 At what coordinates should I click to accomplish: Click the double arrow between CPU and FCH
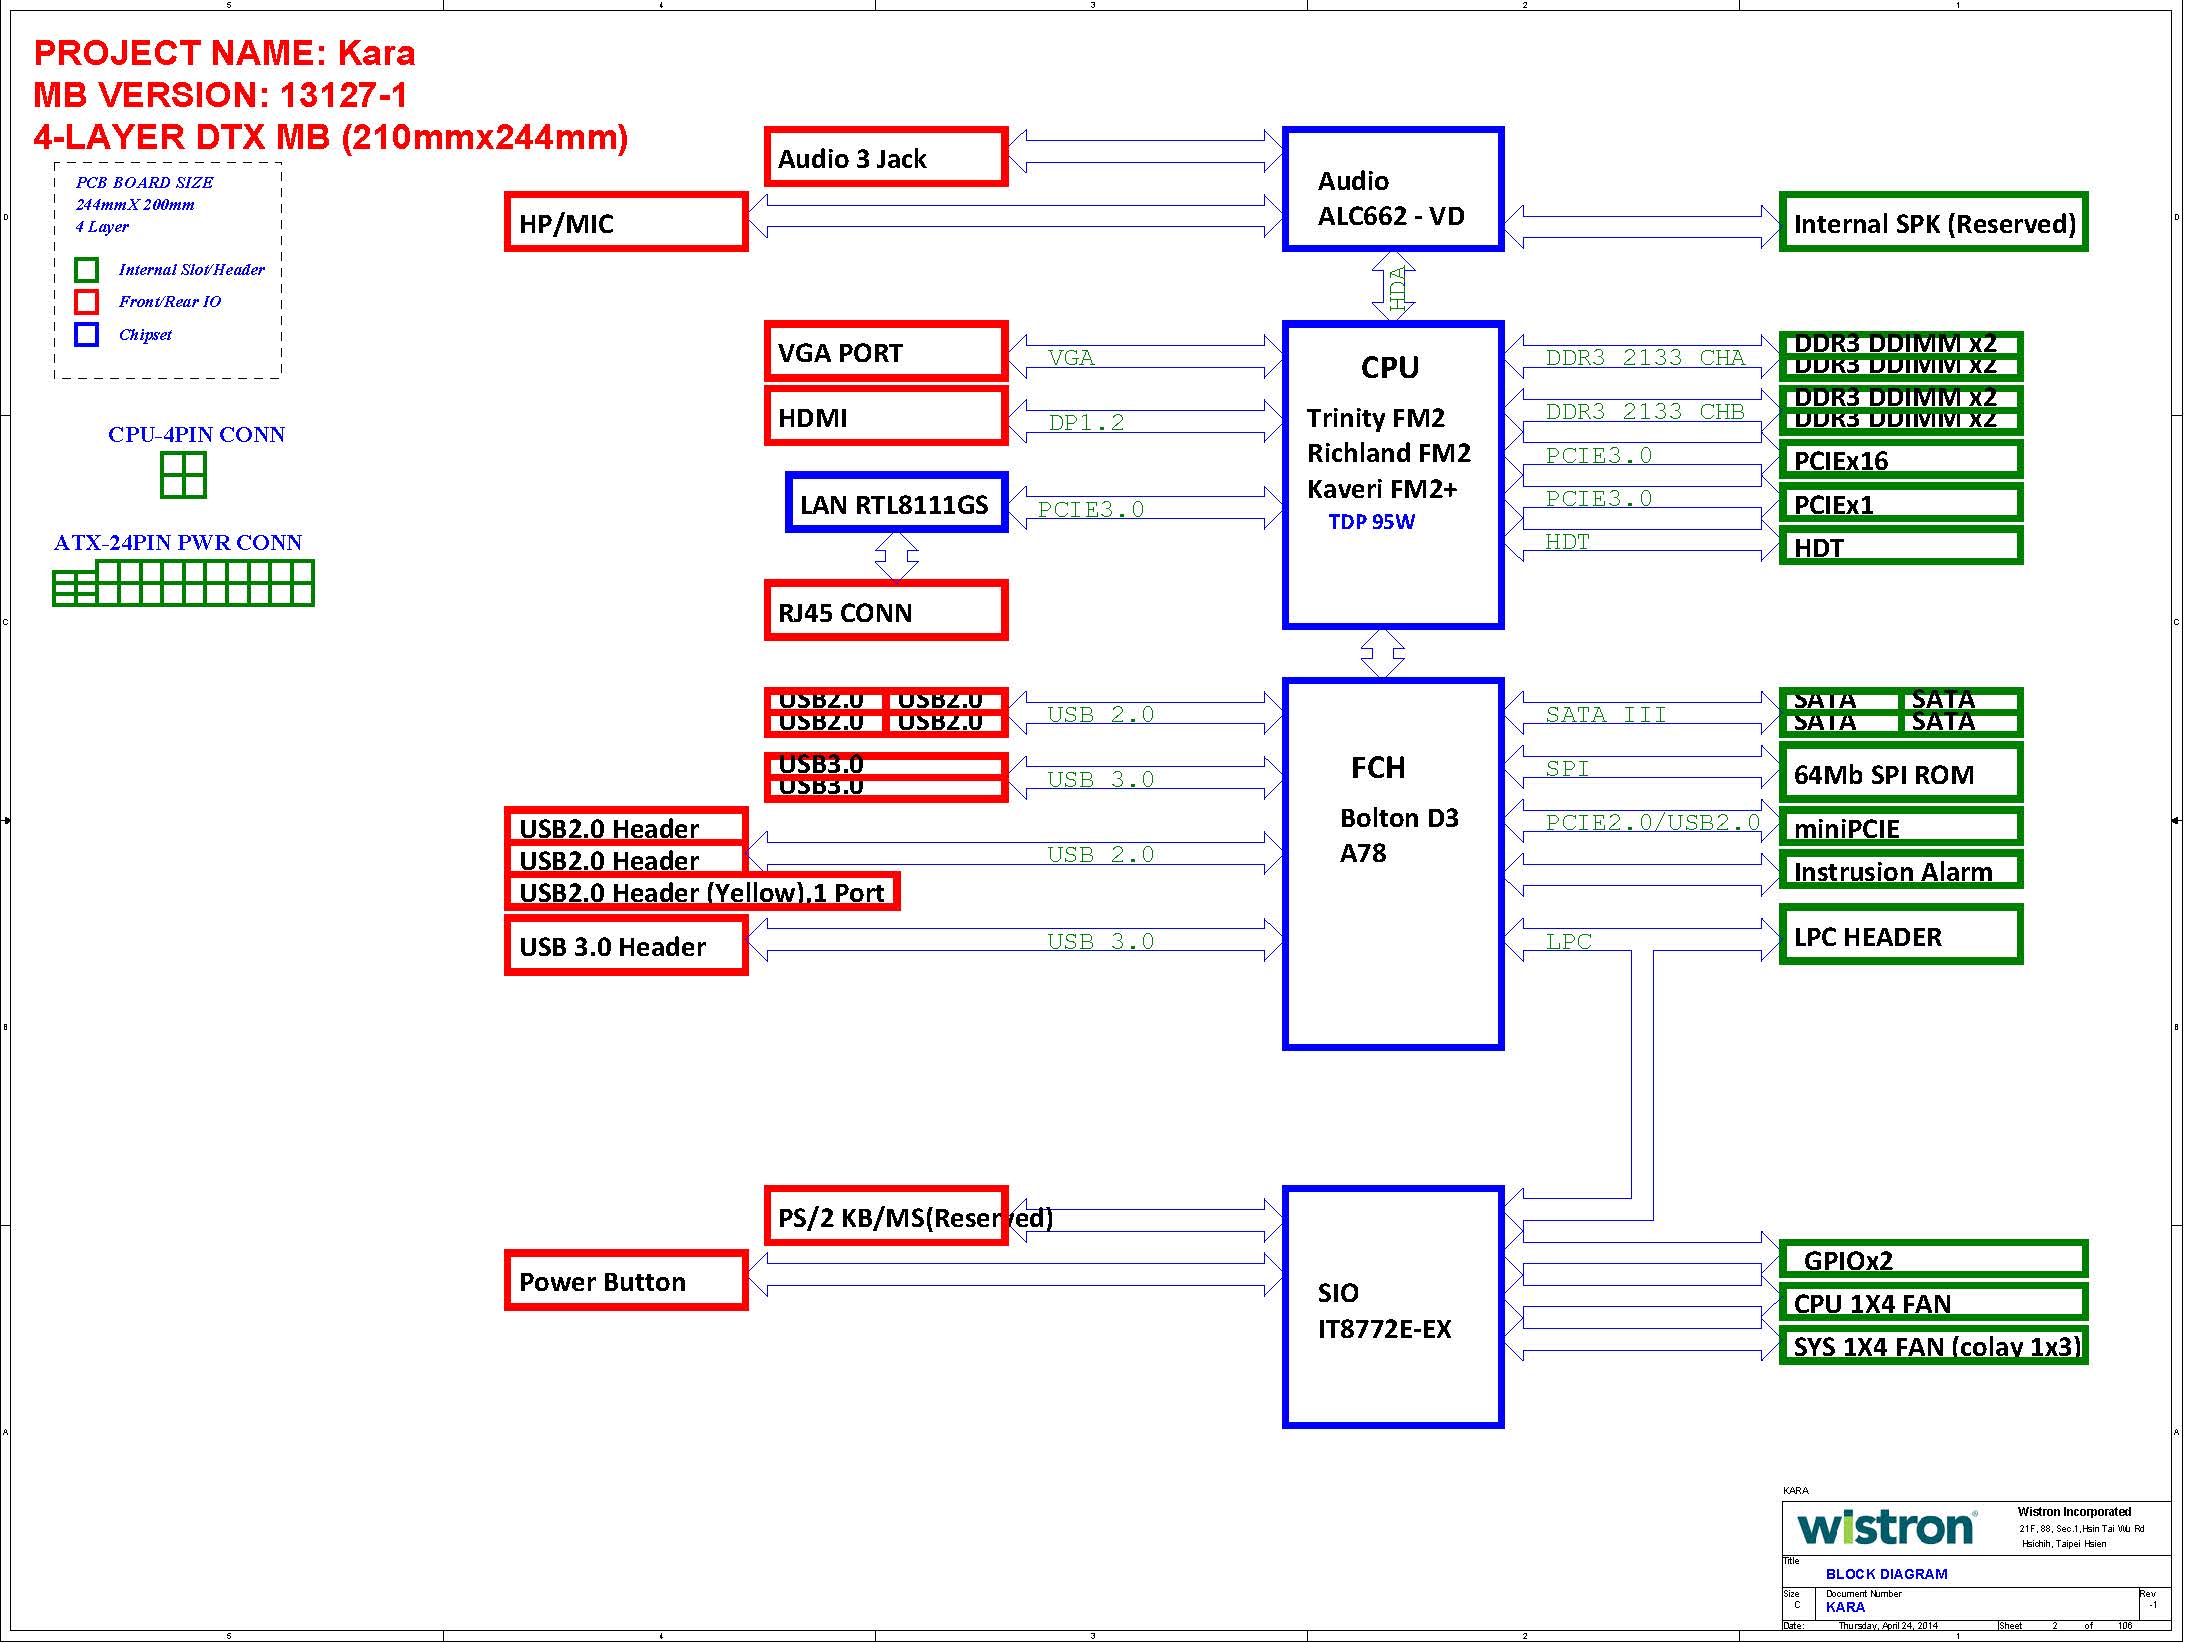click(x=1382, y=654)
